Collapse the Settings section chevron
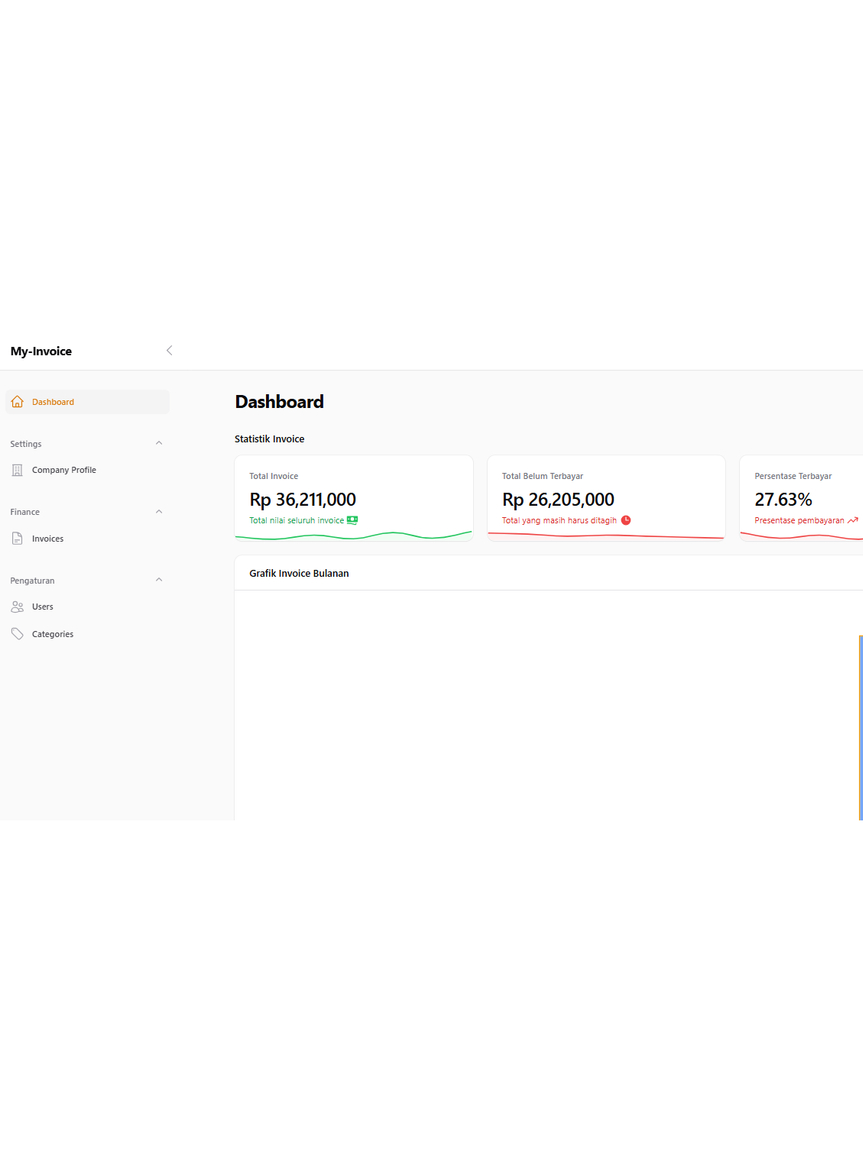The height and width of the screenshot is (1150, 863). [x=159, y=443]
